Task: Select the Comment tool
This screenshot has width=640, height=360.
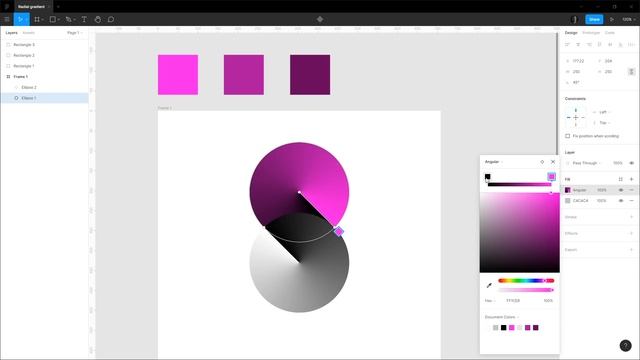Action: click(x=111, y=19)
